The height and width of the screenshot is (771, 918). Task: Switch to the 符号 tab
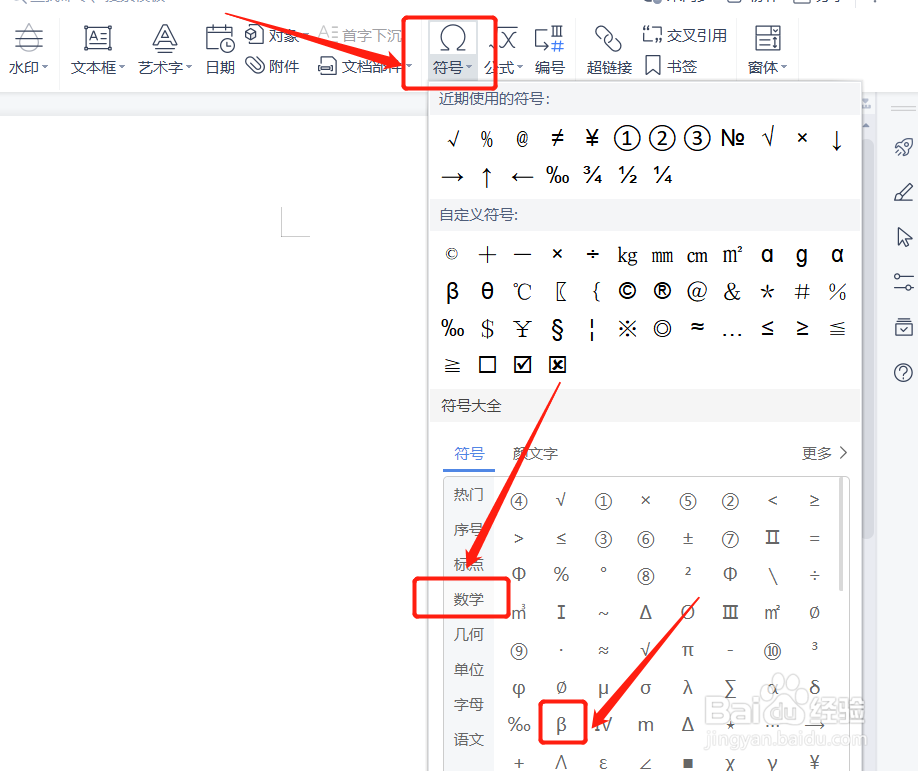coord(469,454)
